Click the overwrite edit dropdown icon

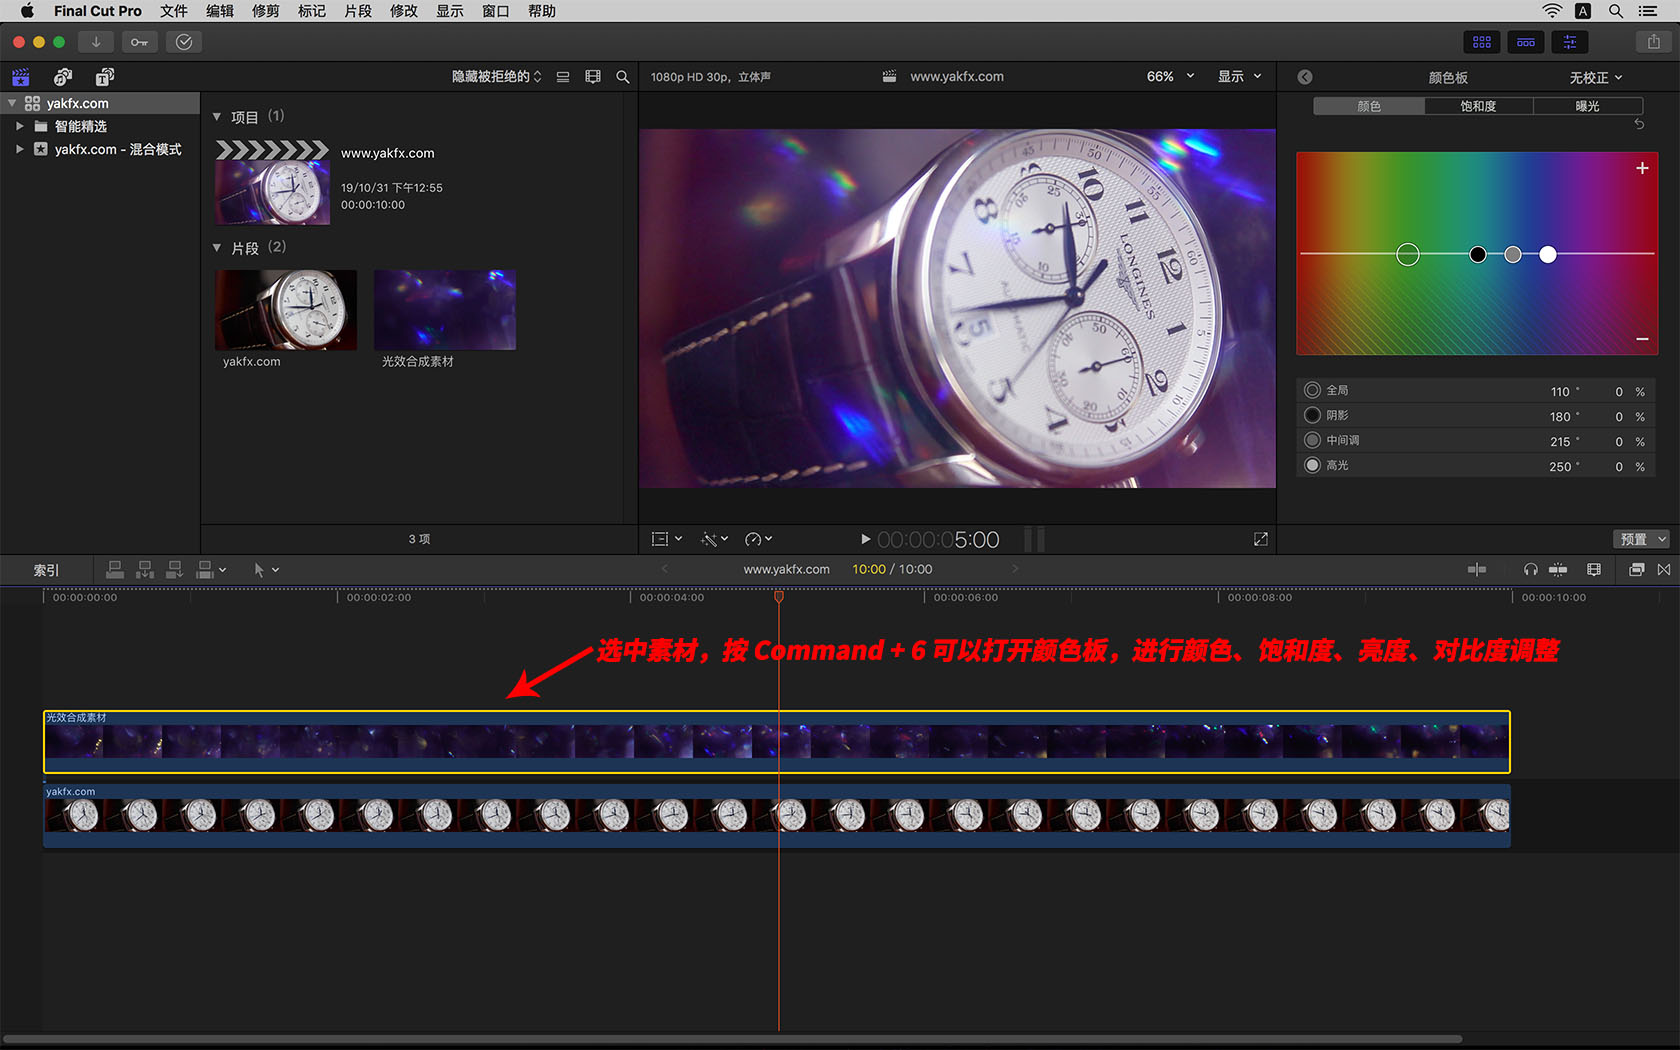click(x=211, y=570)
